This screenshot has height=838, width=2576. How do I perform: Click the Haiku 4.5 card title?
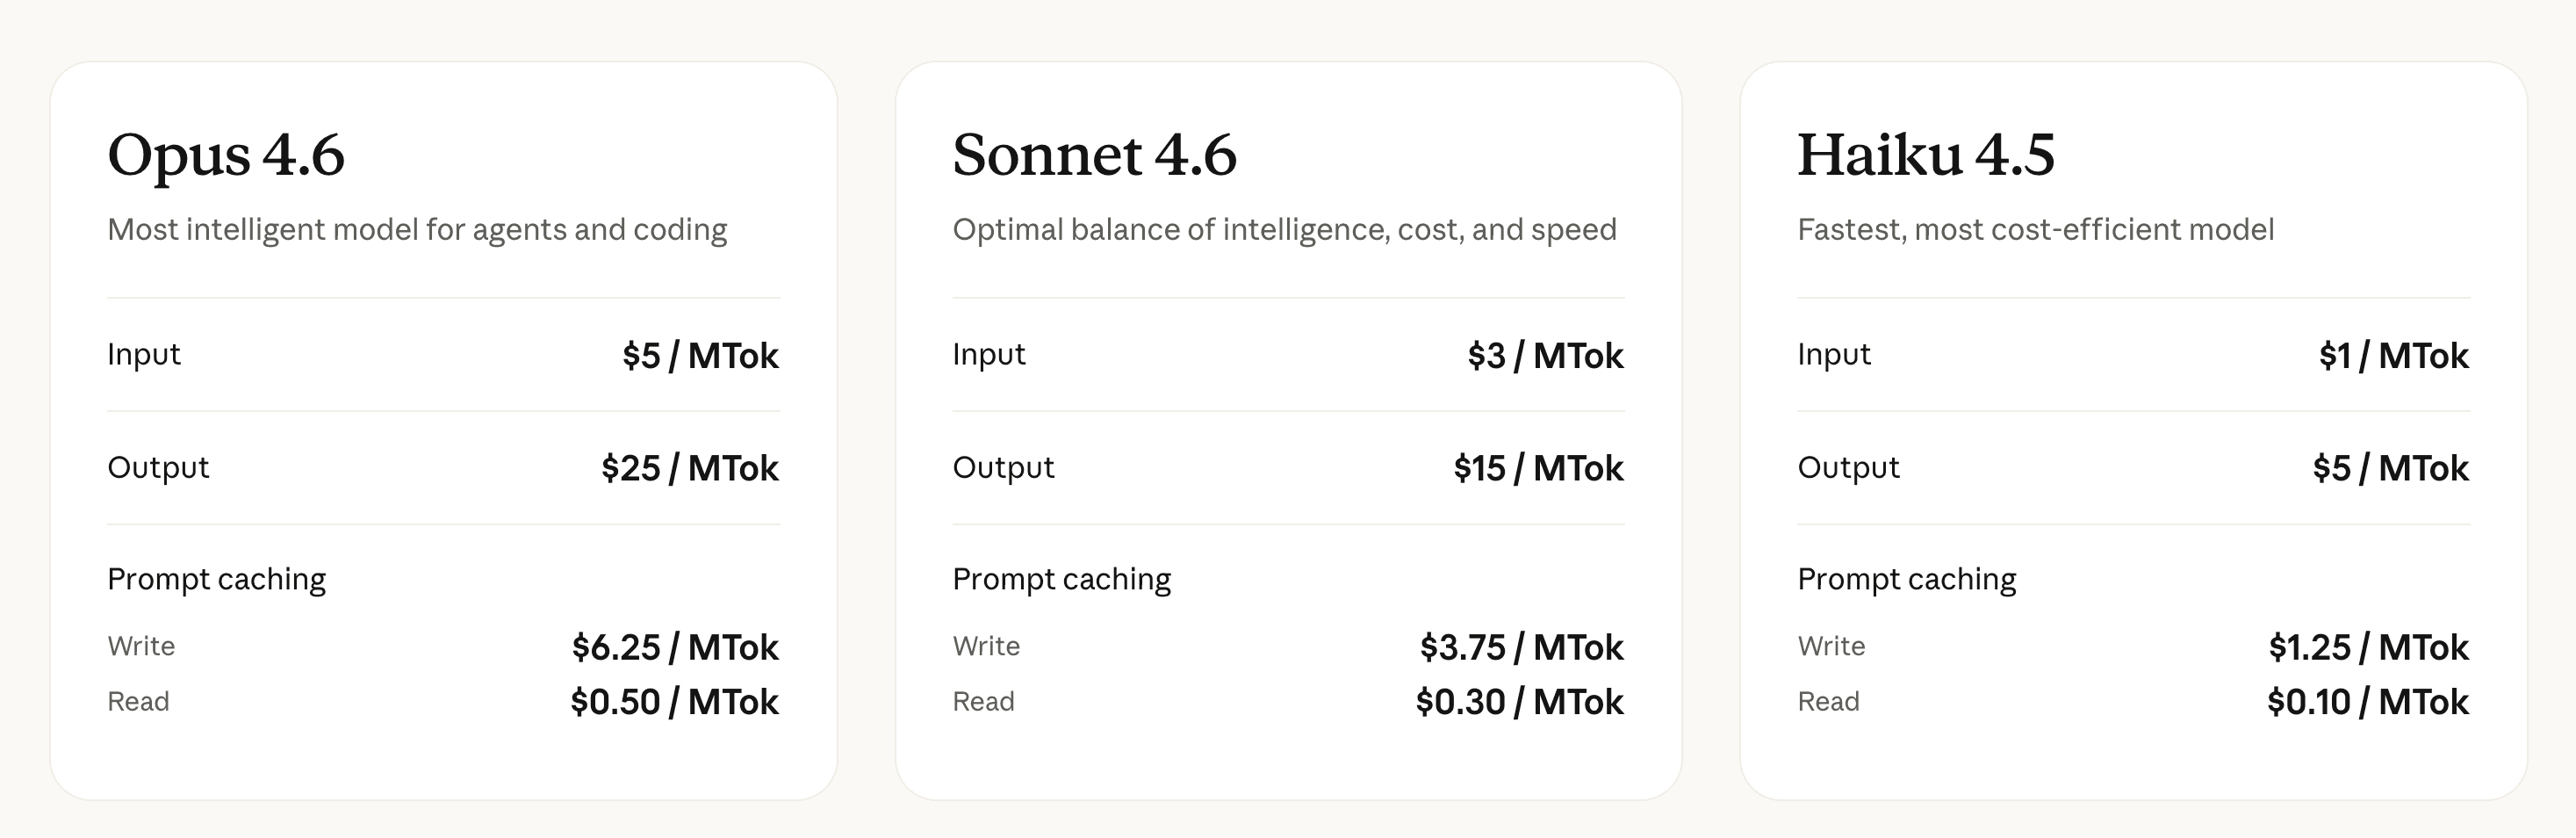1925,156
